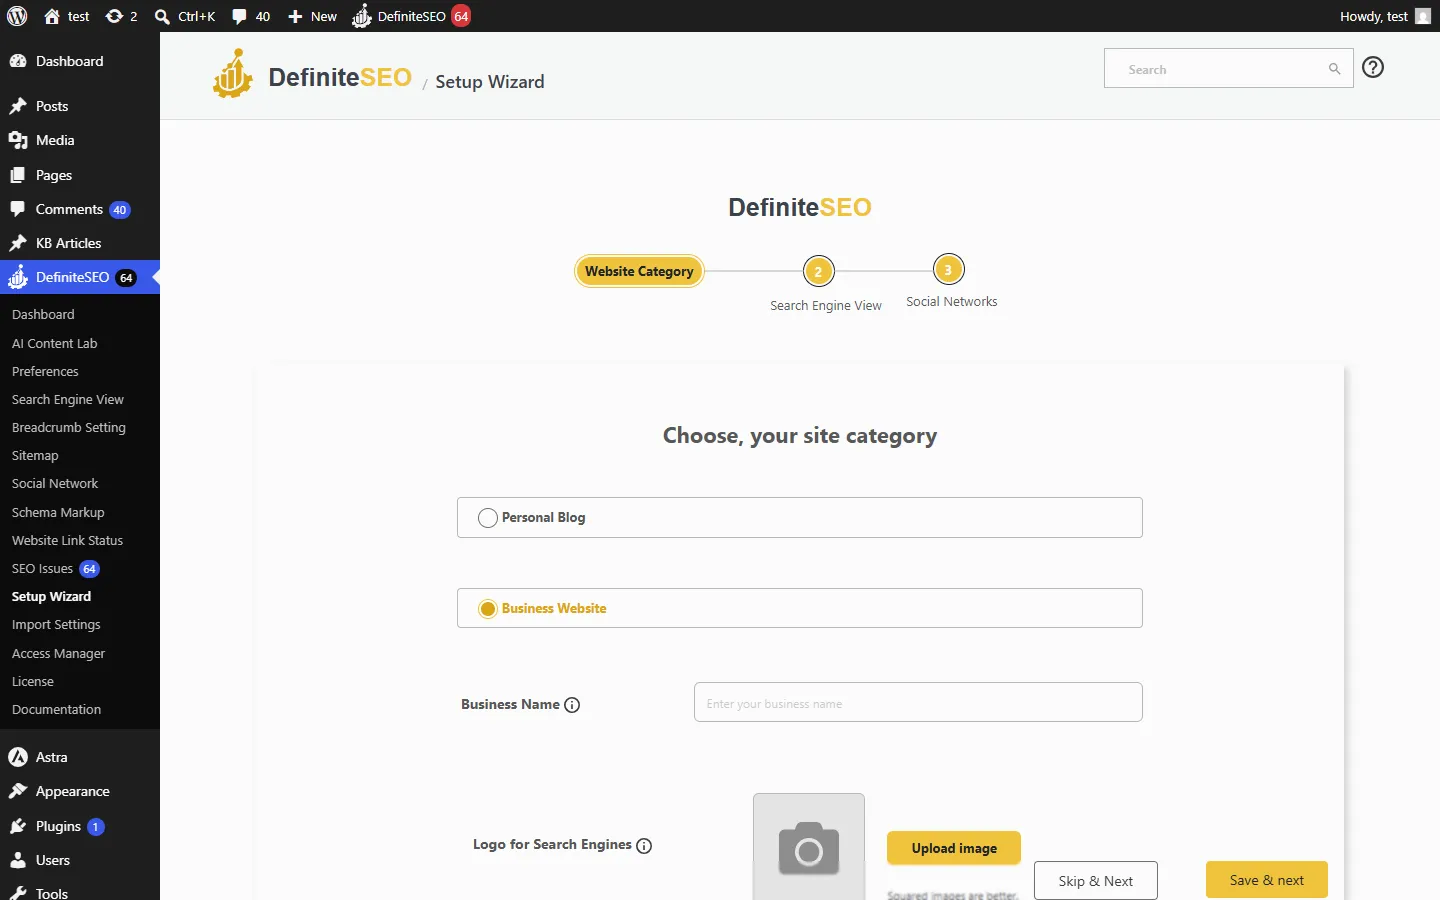Click Skip & Next button
The height and width of the screenshot is (900, 1440).
(x=1095, y=880)
